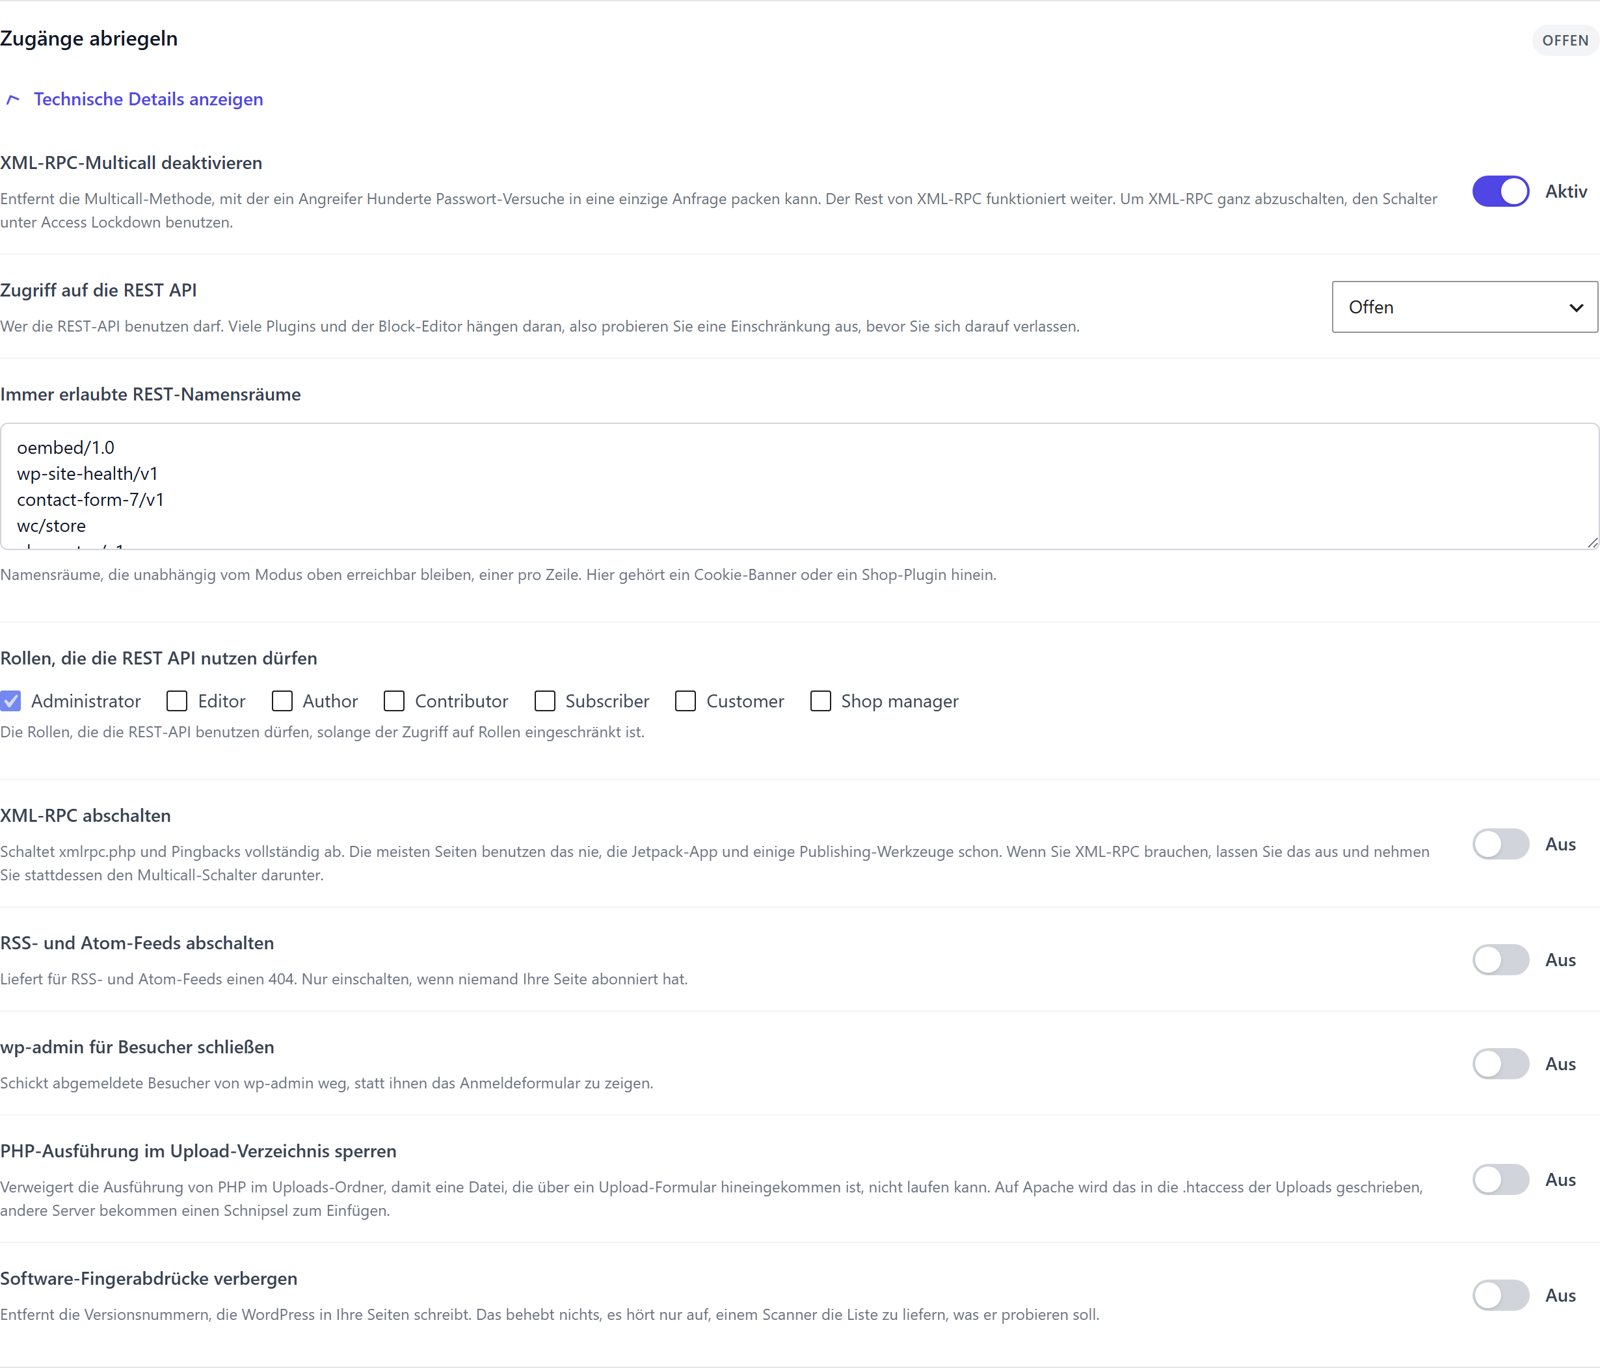Check the Editor role checkbox
This screenshot has width=1600, height=1368.
[x=177, y=701]
